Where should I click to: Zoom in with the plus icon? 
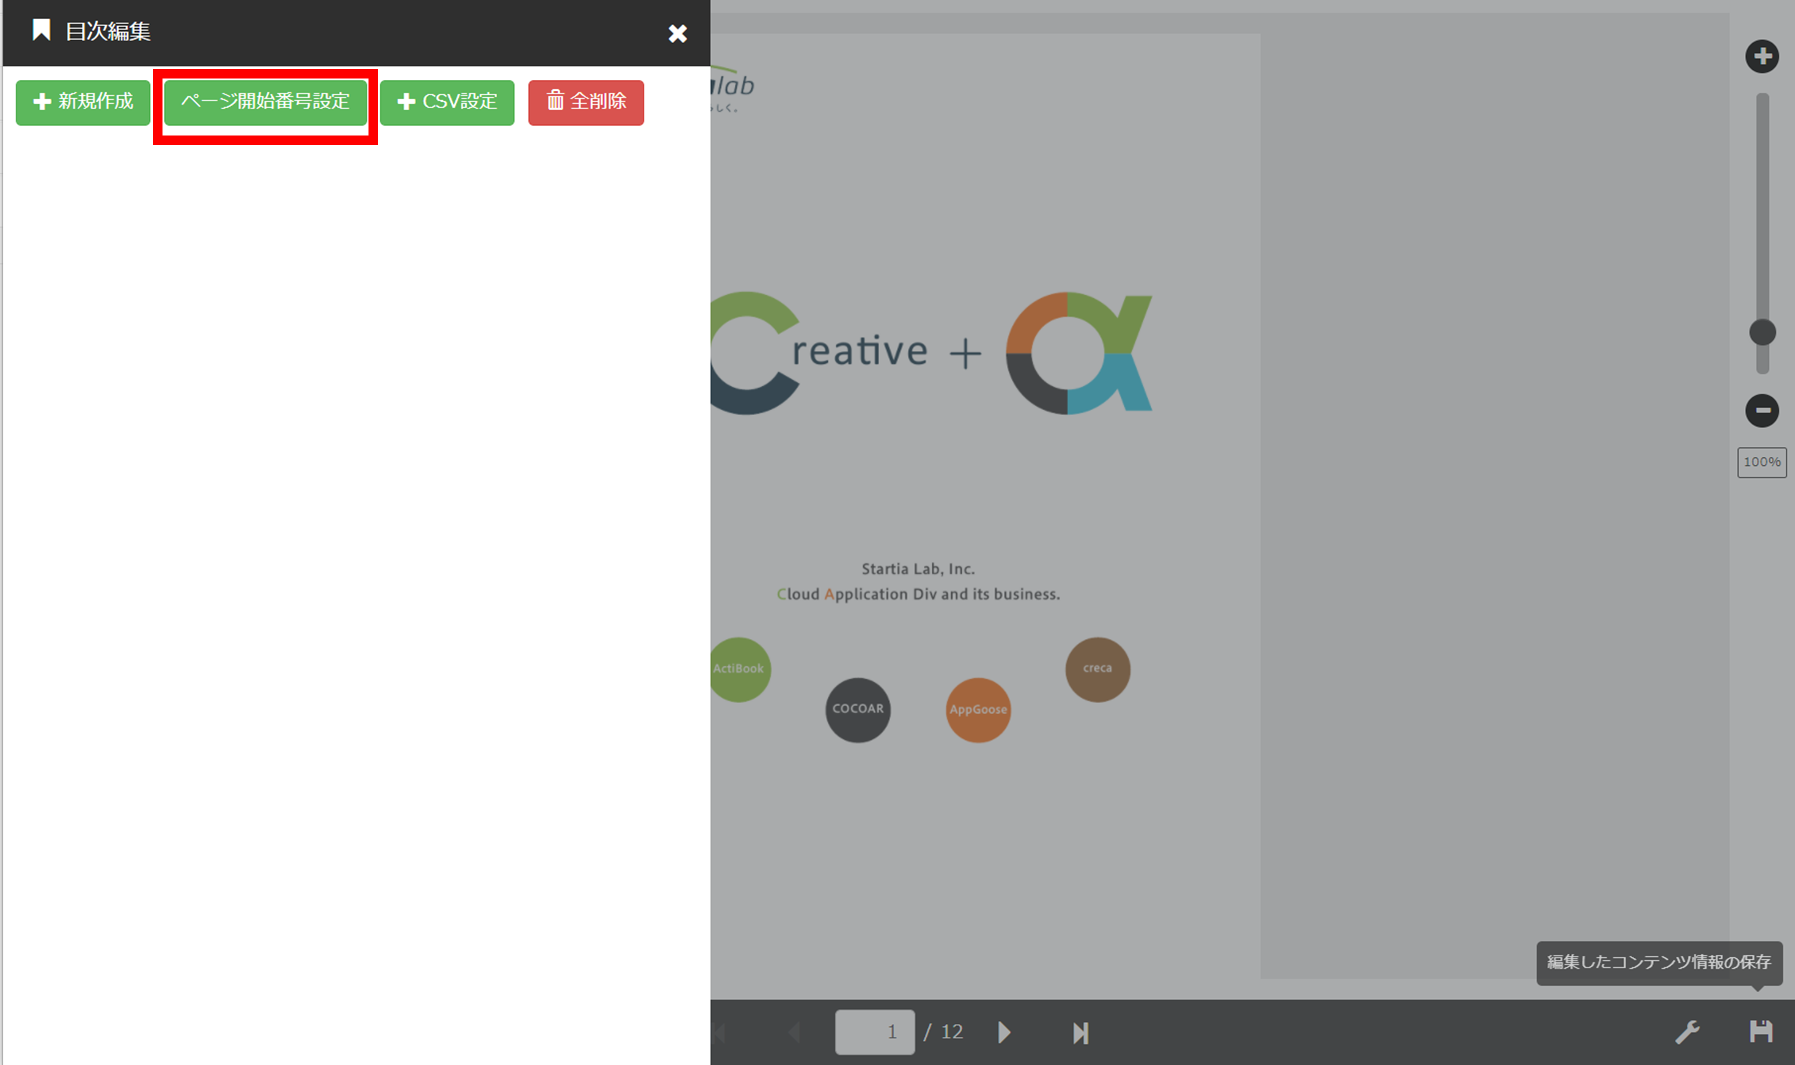coord(1762,56)
